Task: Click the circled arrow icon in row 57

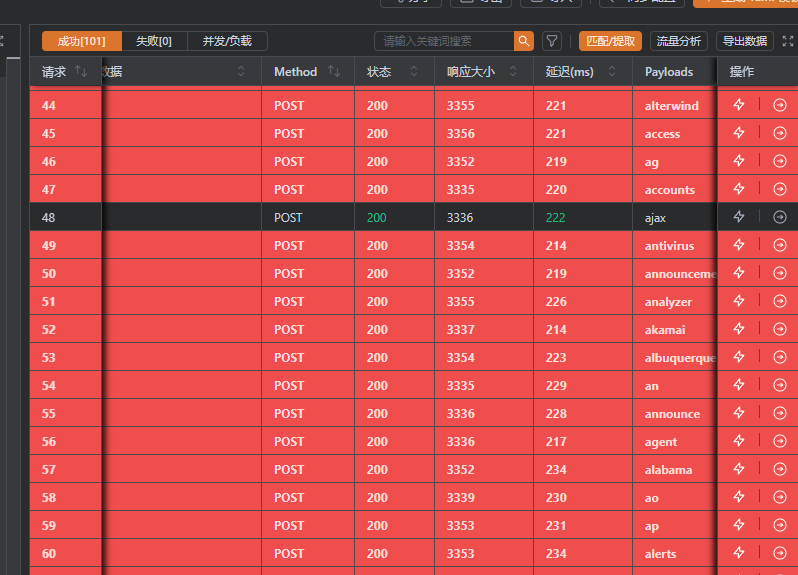Action: point(780,469)
